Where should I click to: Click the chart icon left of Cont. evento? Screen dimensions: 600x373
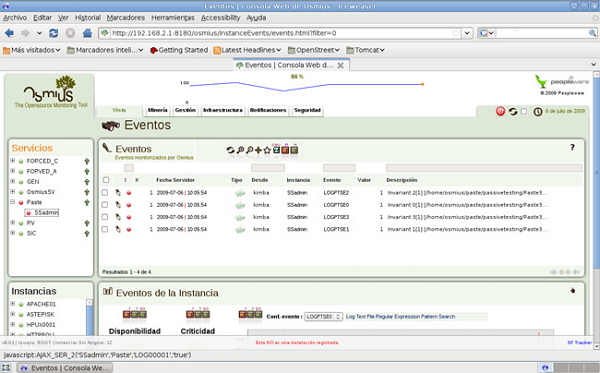tap(250, 314)
